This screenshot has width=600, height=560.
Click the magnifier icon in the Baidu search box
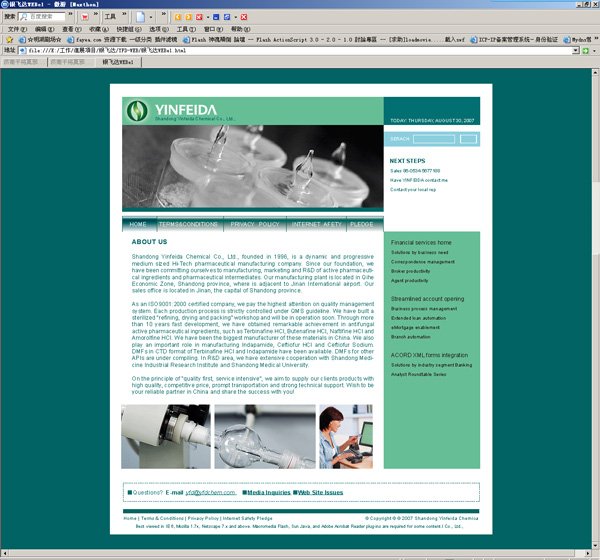[x=24, y=17]
